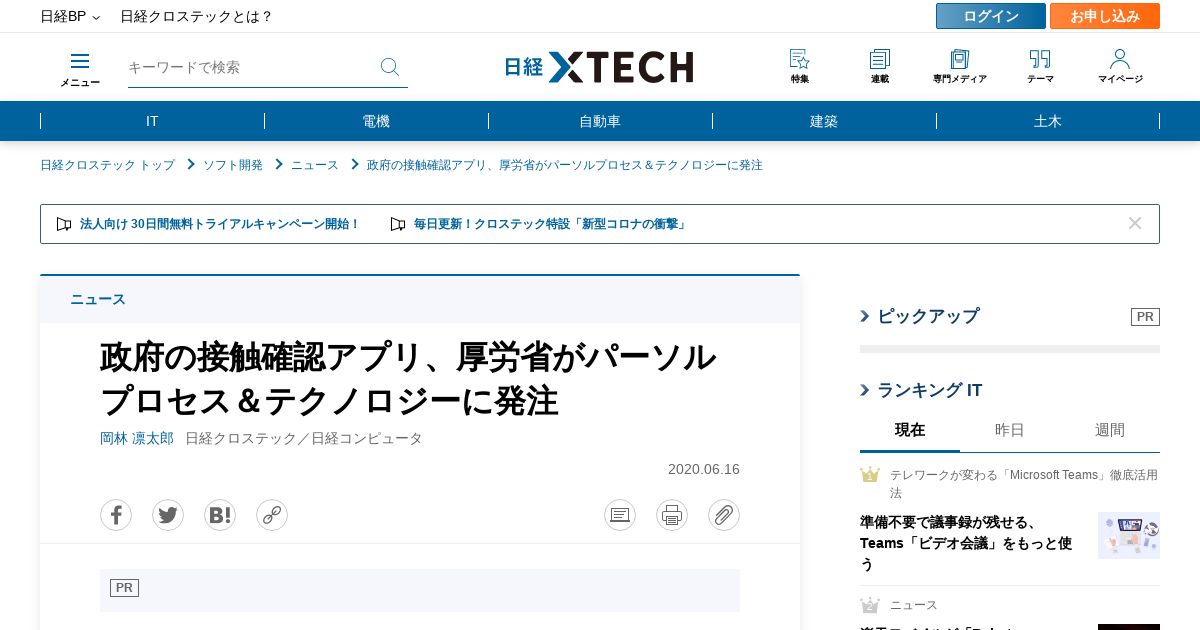Select the 電機 navigation tab
1200x630 pixels.
[x=376, y=121]
